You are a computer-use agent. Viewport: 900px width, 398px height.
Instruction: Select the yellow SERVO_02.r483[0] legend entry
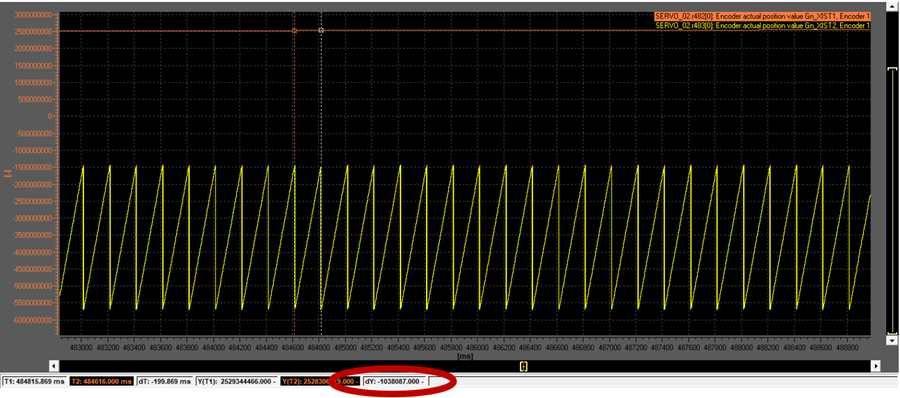pyautogui.click(x=762, y=25)
